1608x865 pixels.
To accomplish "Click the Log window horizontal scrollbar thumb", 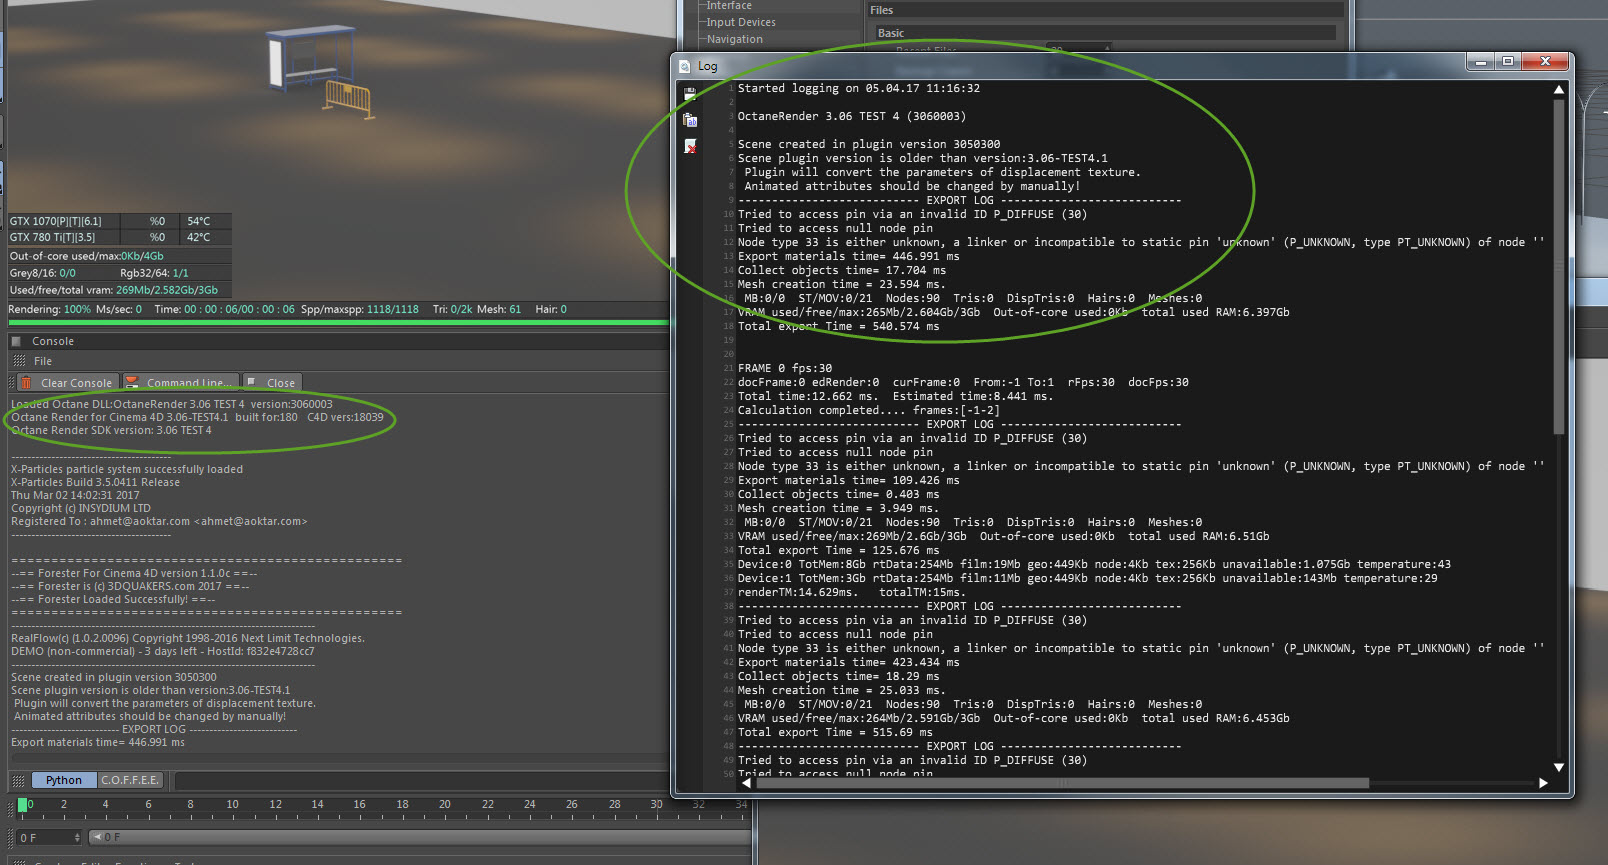I will pyautogui.click(x=1062, y=783).
